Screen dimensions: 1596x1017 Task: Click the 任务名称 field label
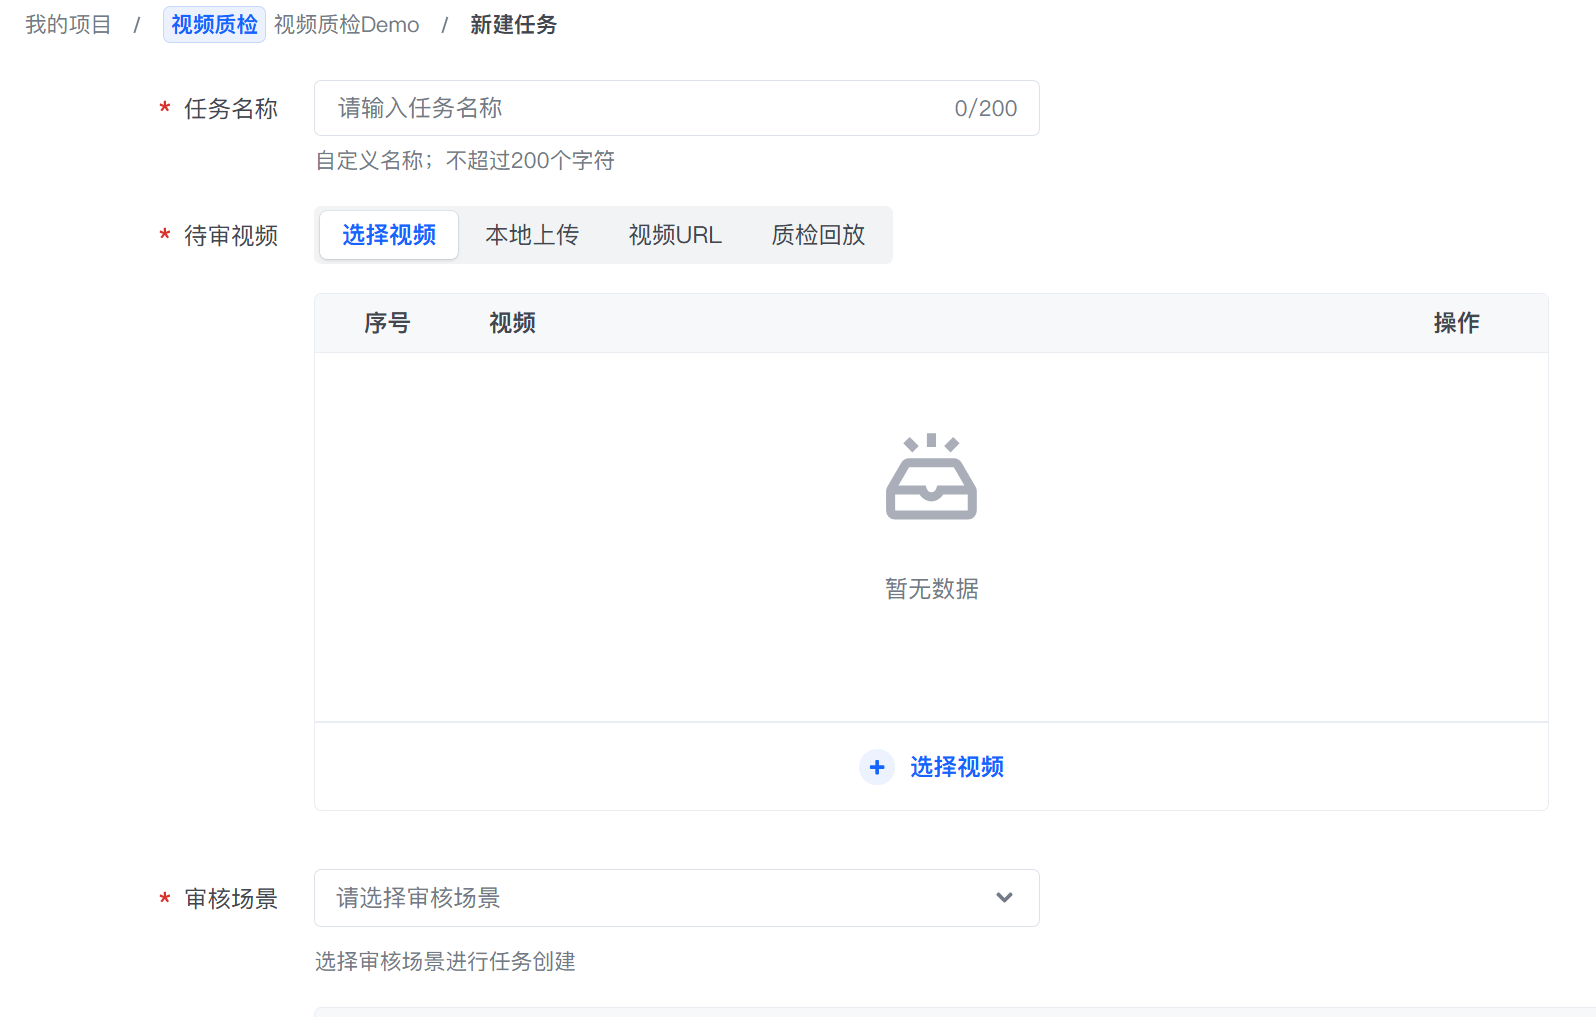pos(231,109)
